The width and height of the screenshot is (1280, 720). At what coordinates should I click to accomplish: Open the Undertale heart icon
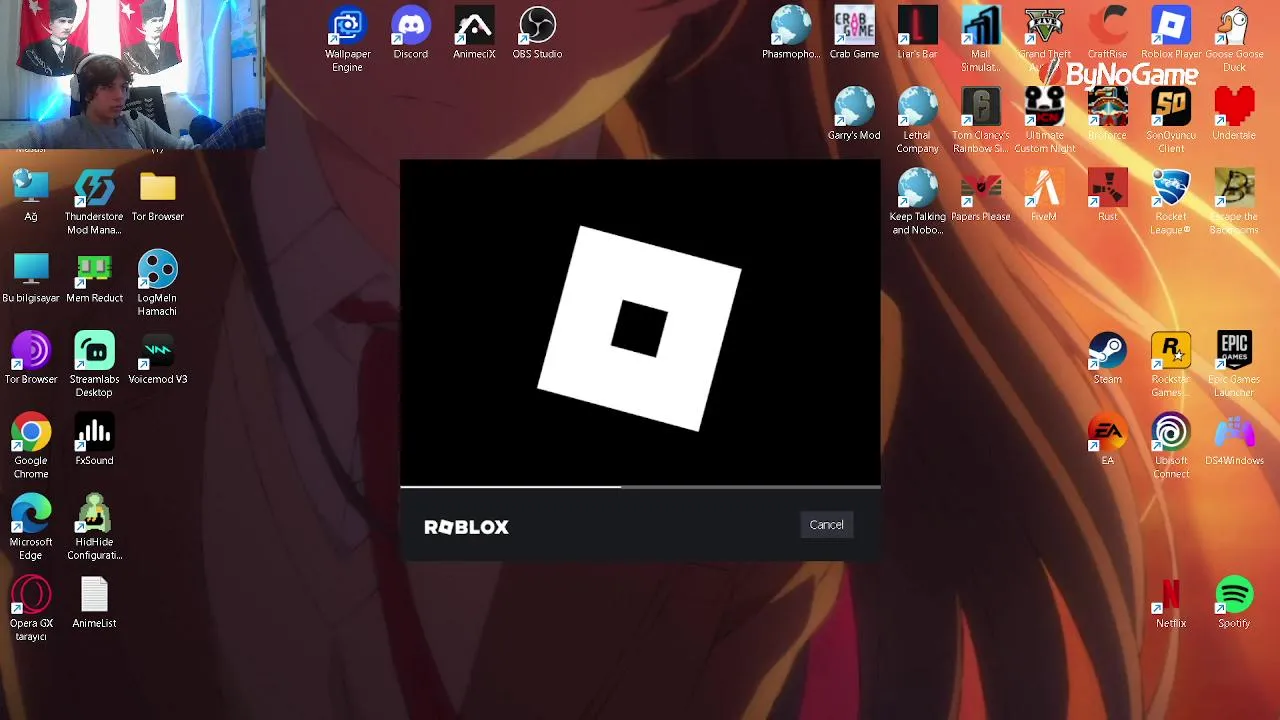click(1234, 115)
